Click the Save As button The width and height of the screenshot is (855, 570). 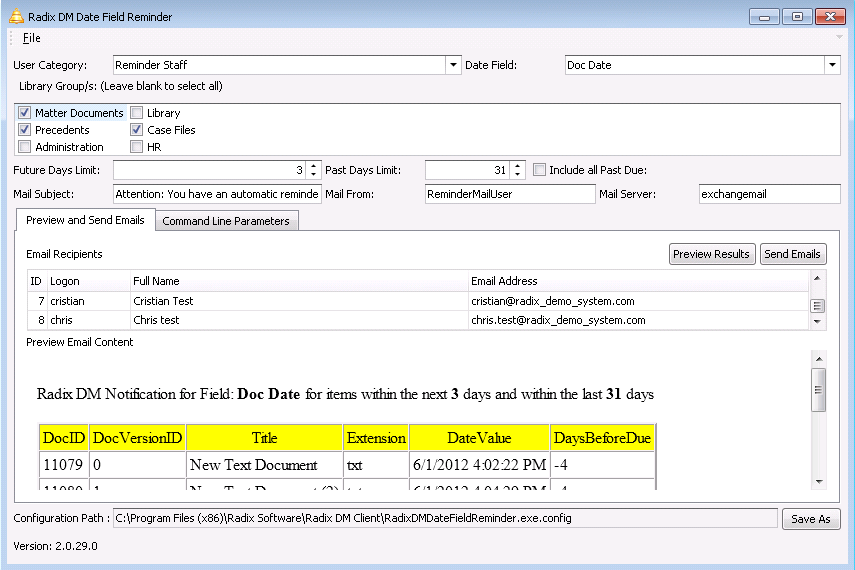point(811,519)
